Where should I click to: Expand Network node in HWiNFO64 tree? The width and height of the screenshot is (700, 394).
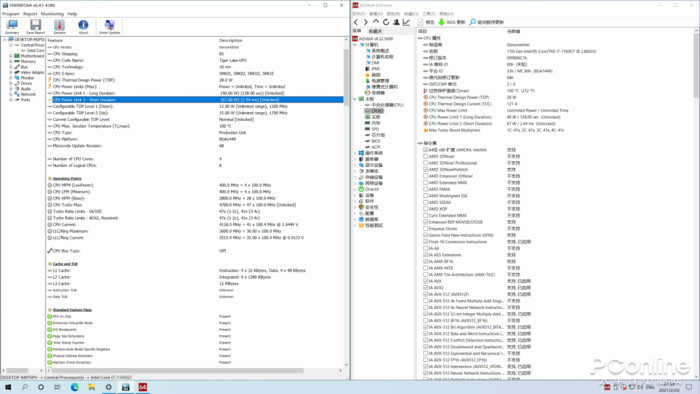[x=11, y=94]
